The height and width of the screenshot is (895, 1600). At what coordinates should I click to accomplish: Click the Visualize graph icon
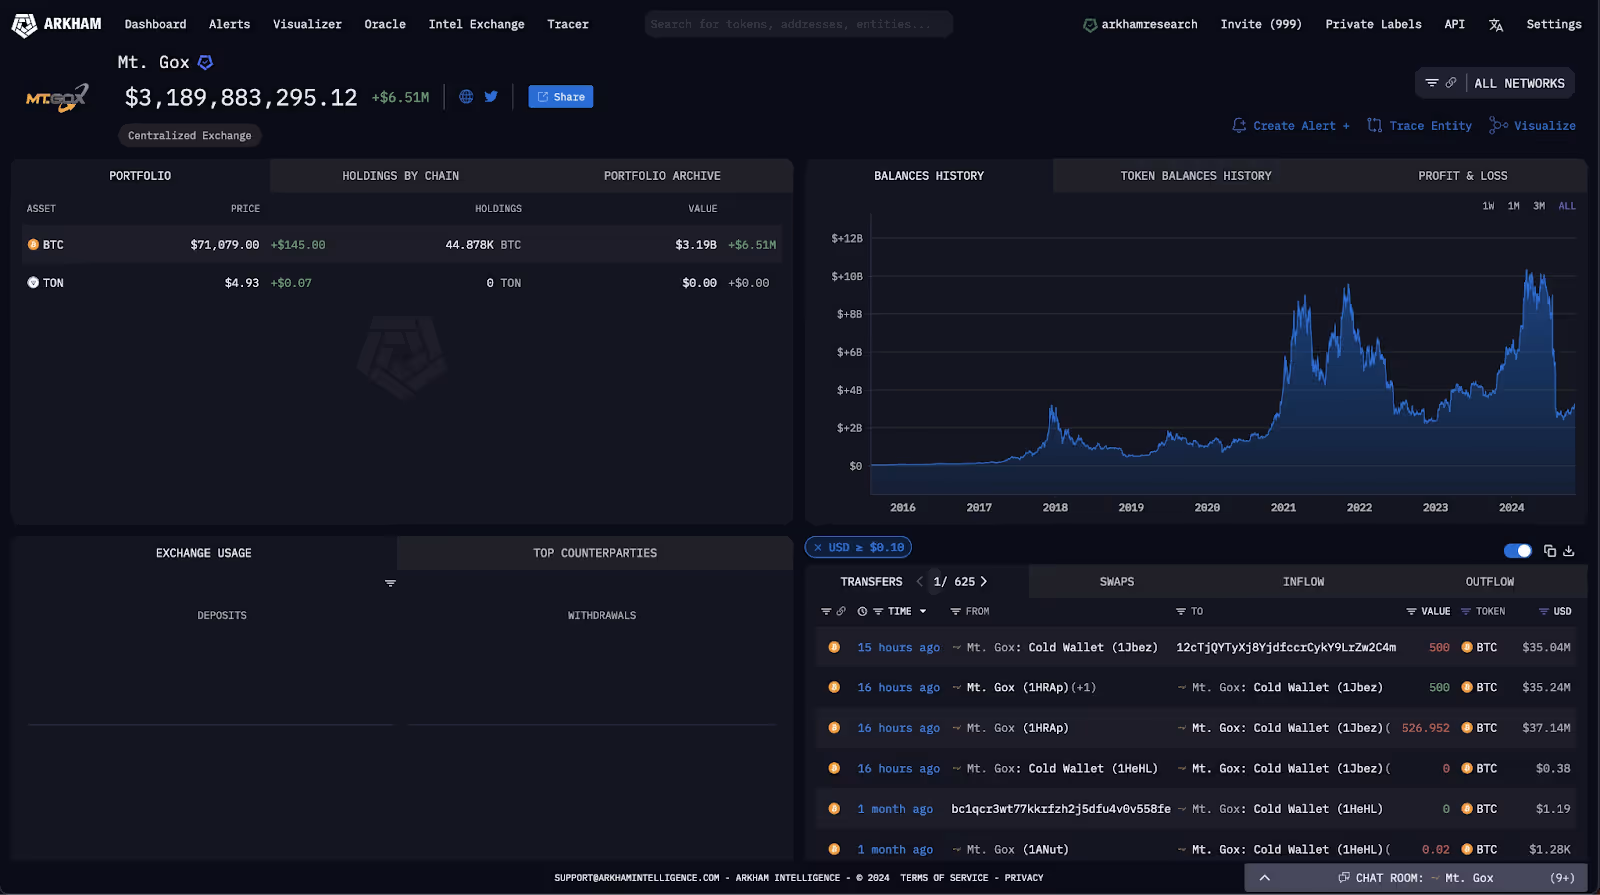tap(1498, 125)
